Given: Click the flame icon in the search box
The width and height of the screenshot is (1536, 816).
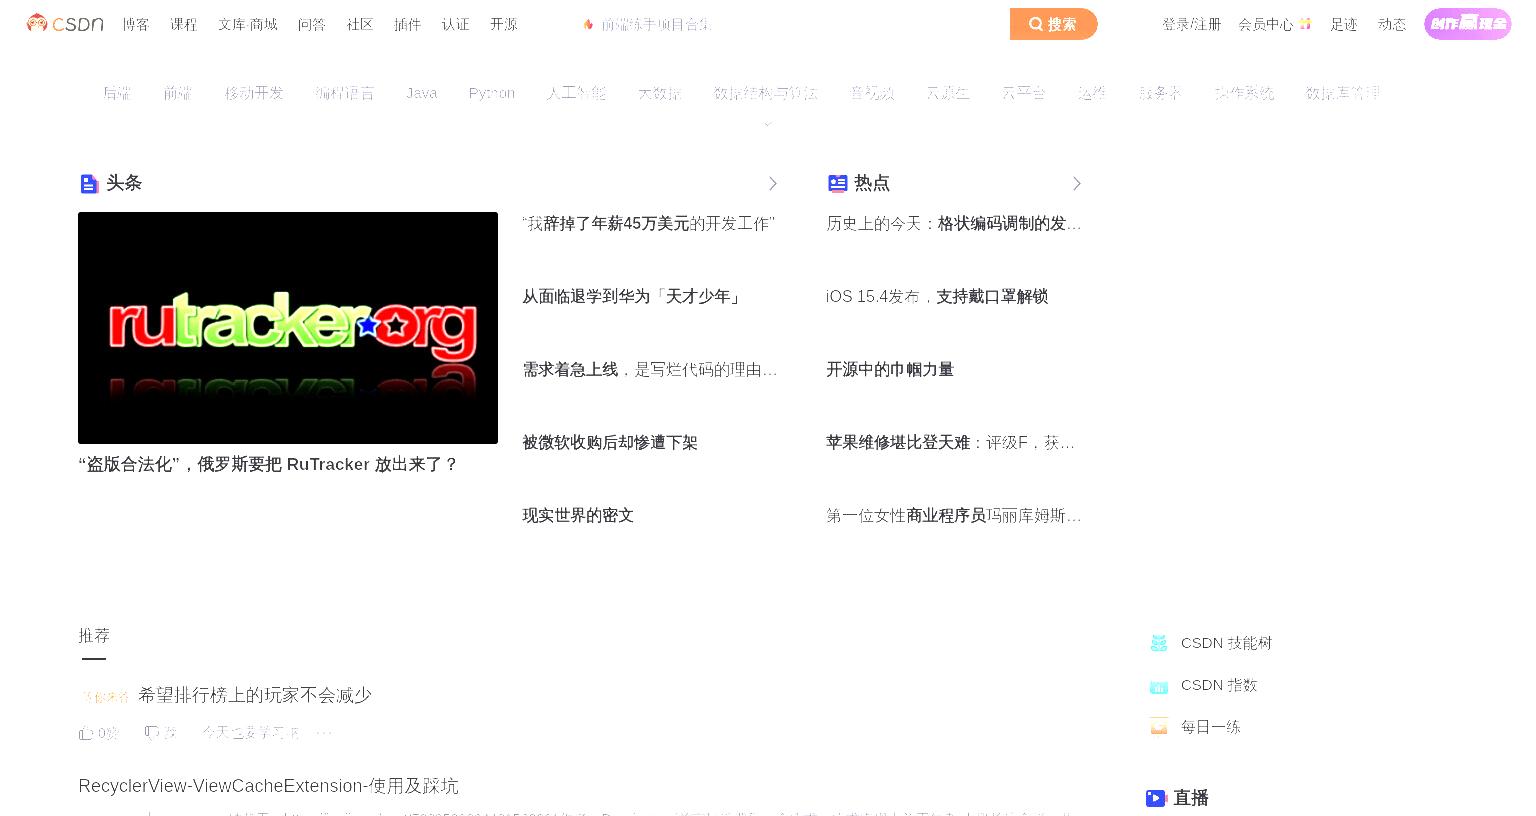Looking at the screenshot, I should tap(588, 24).
